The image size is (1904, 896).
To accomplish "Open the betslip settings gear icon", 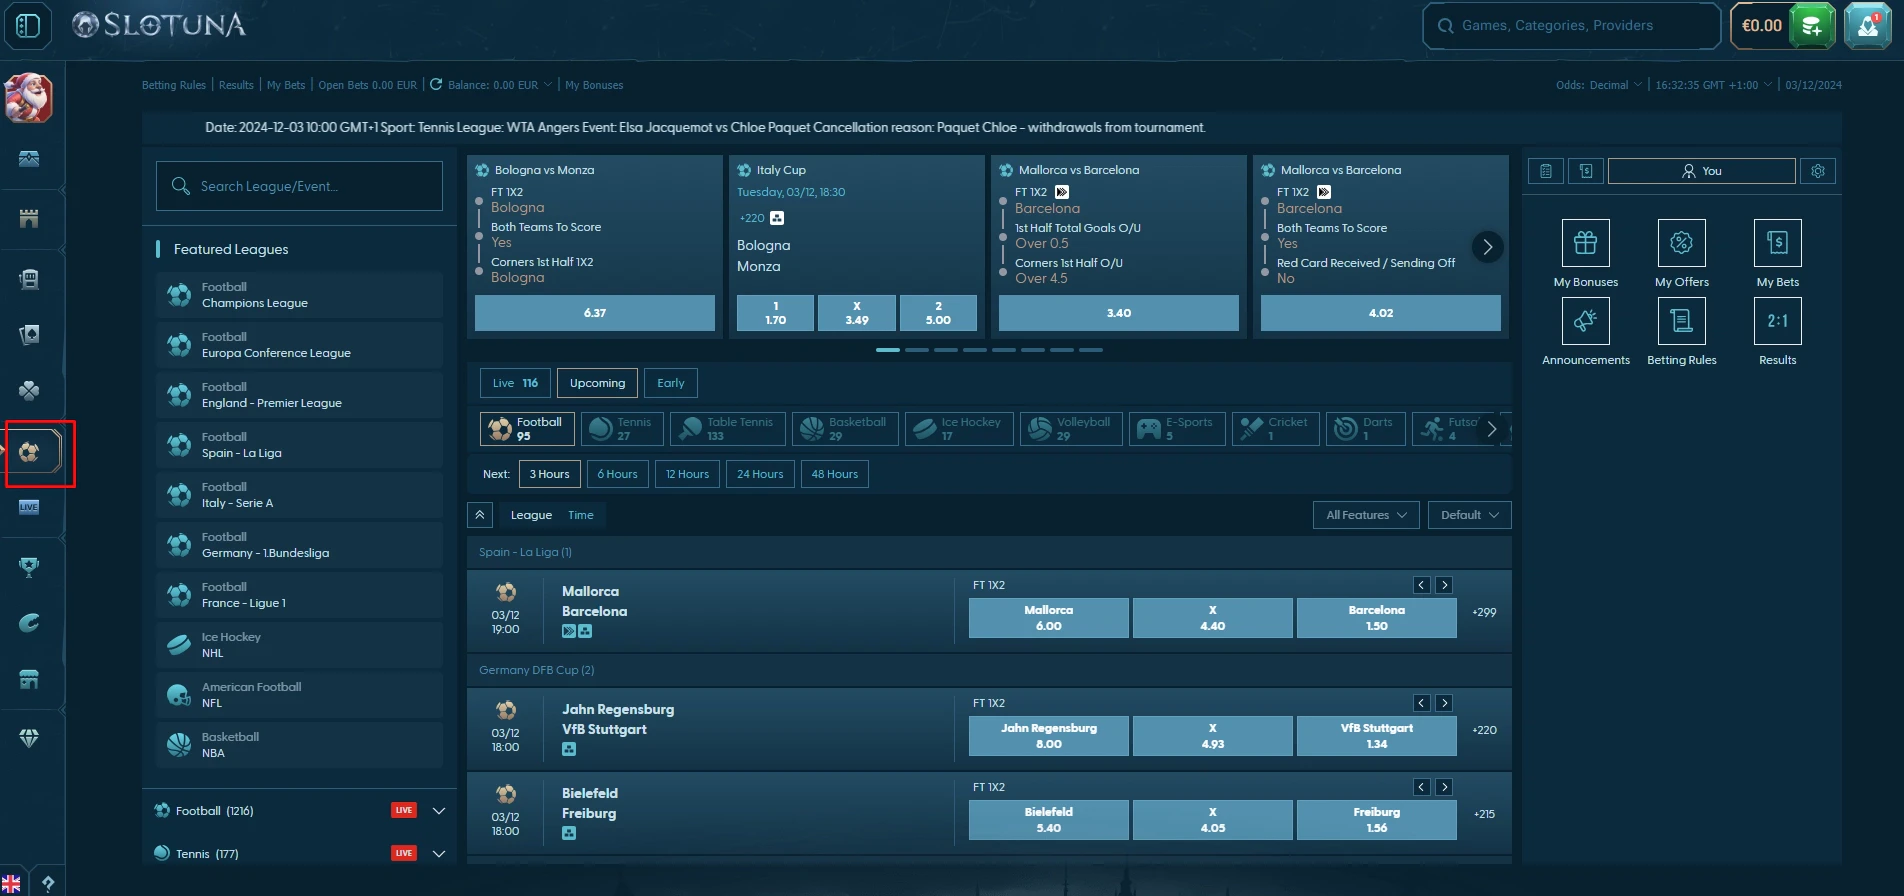I will pos(1818,171).
